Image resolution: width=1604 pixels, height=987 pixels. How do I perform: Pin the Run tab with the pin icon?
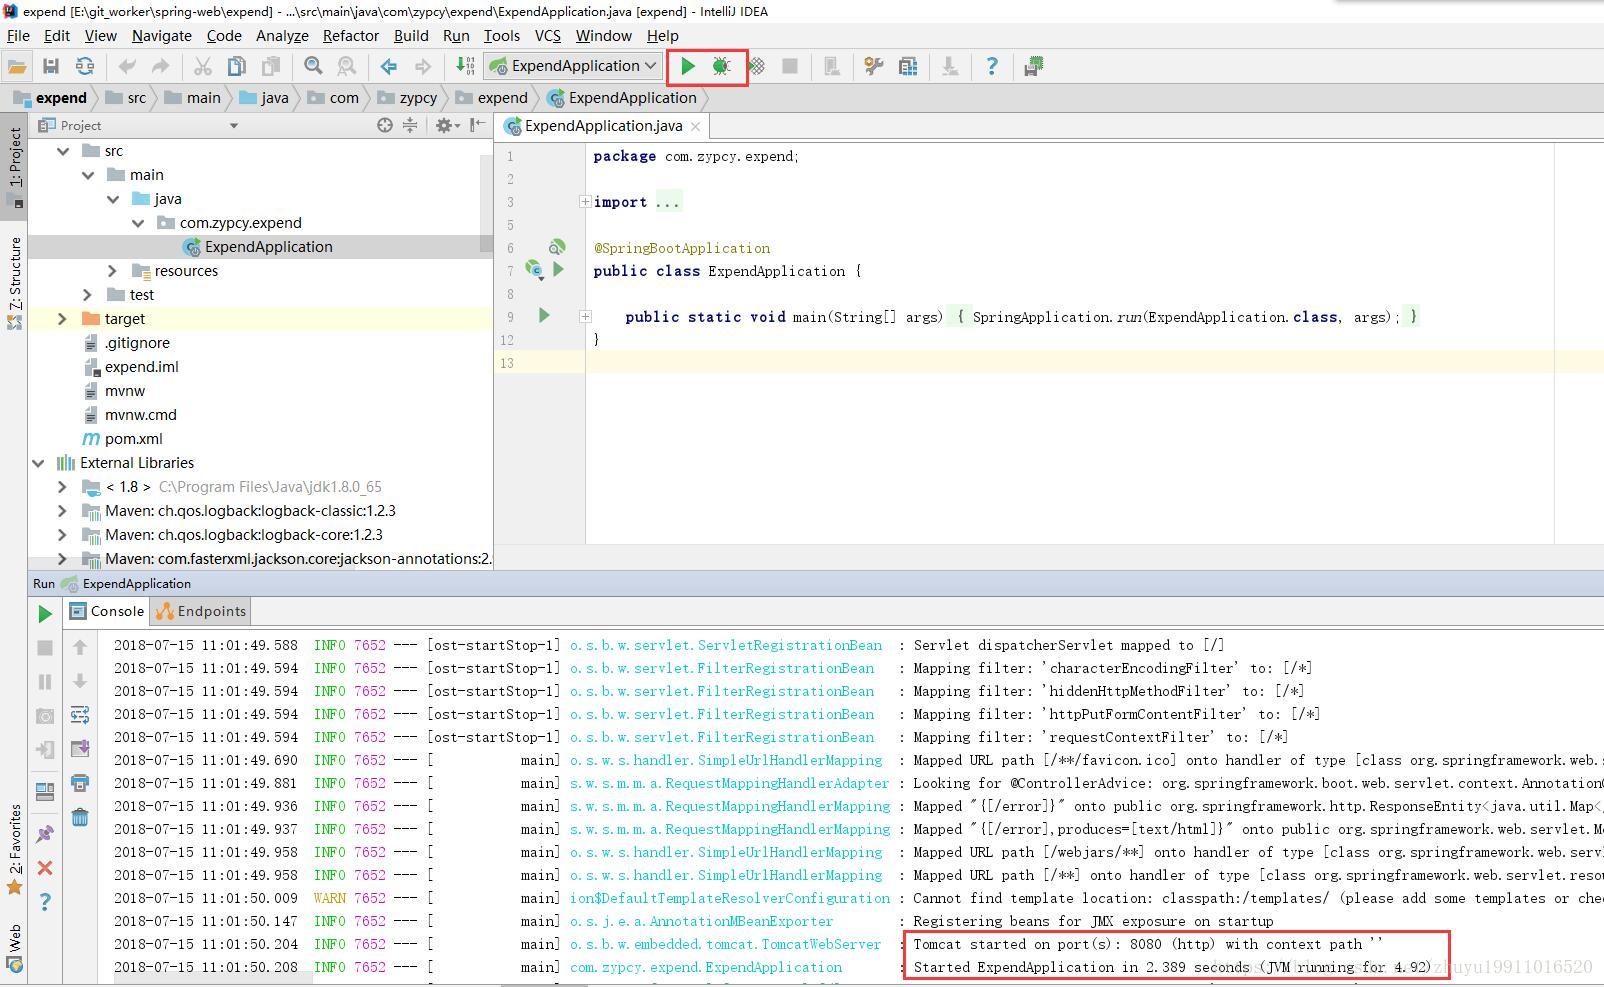(45, 834)
